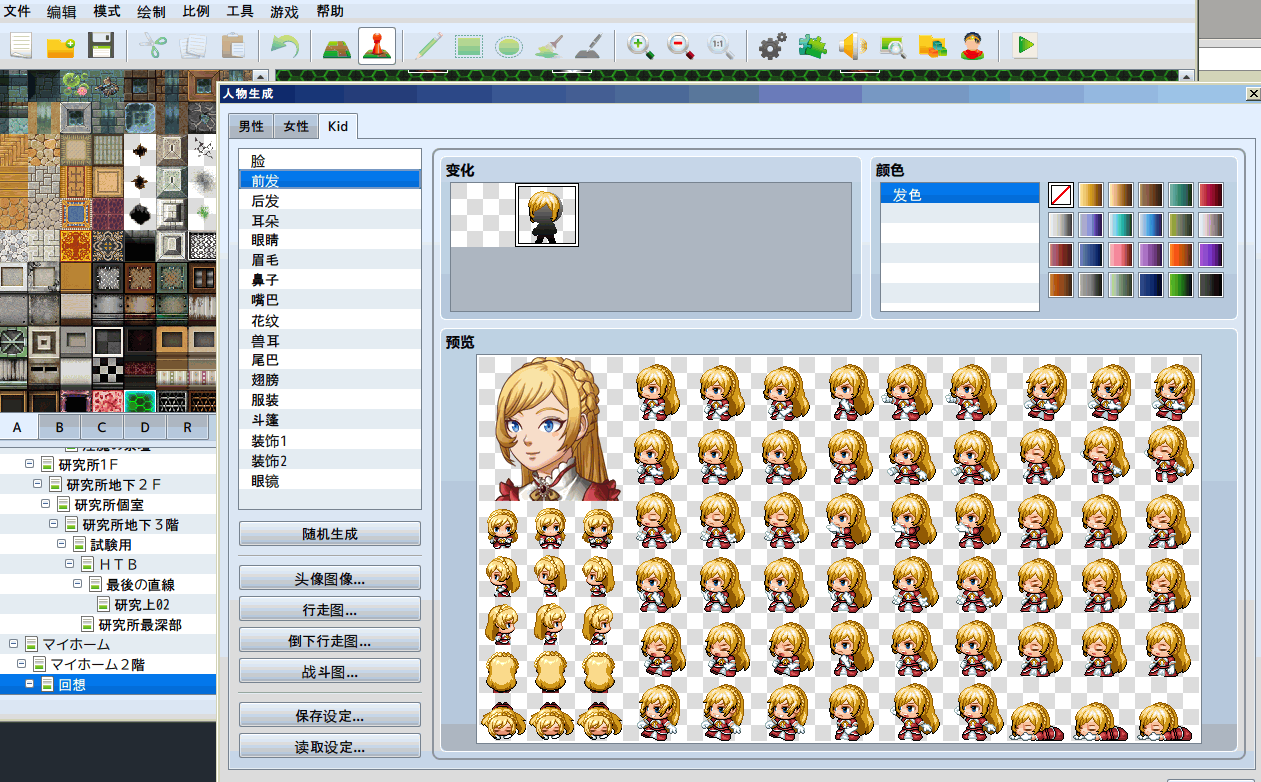The height and width of the screenshot is (782, 1261).
Task: Select the blonde hair variation thumbnail
Action: tap(547, 215)
